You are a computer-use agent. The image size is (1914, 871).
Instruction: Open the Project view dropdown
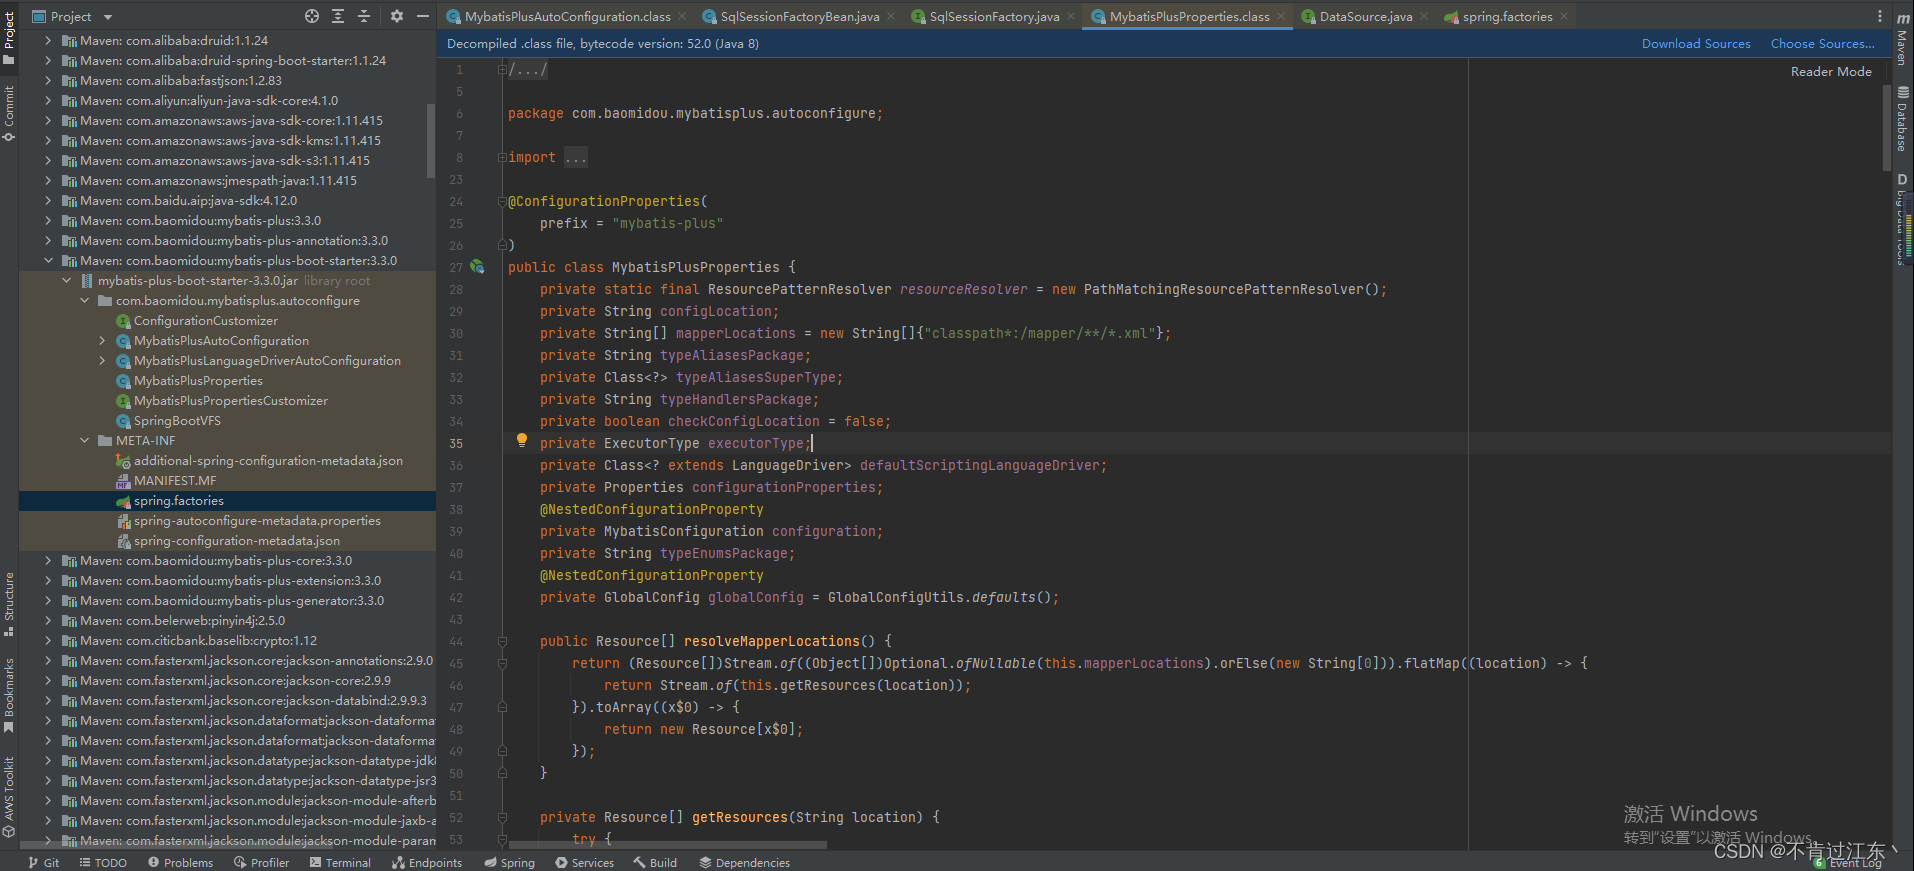coord(72,16)
